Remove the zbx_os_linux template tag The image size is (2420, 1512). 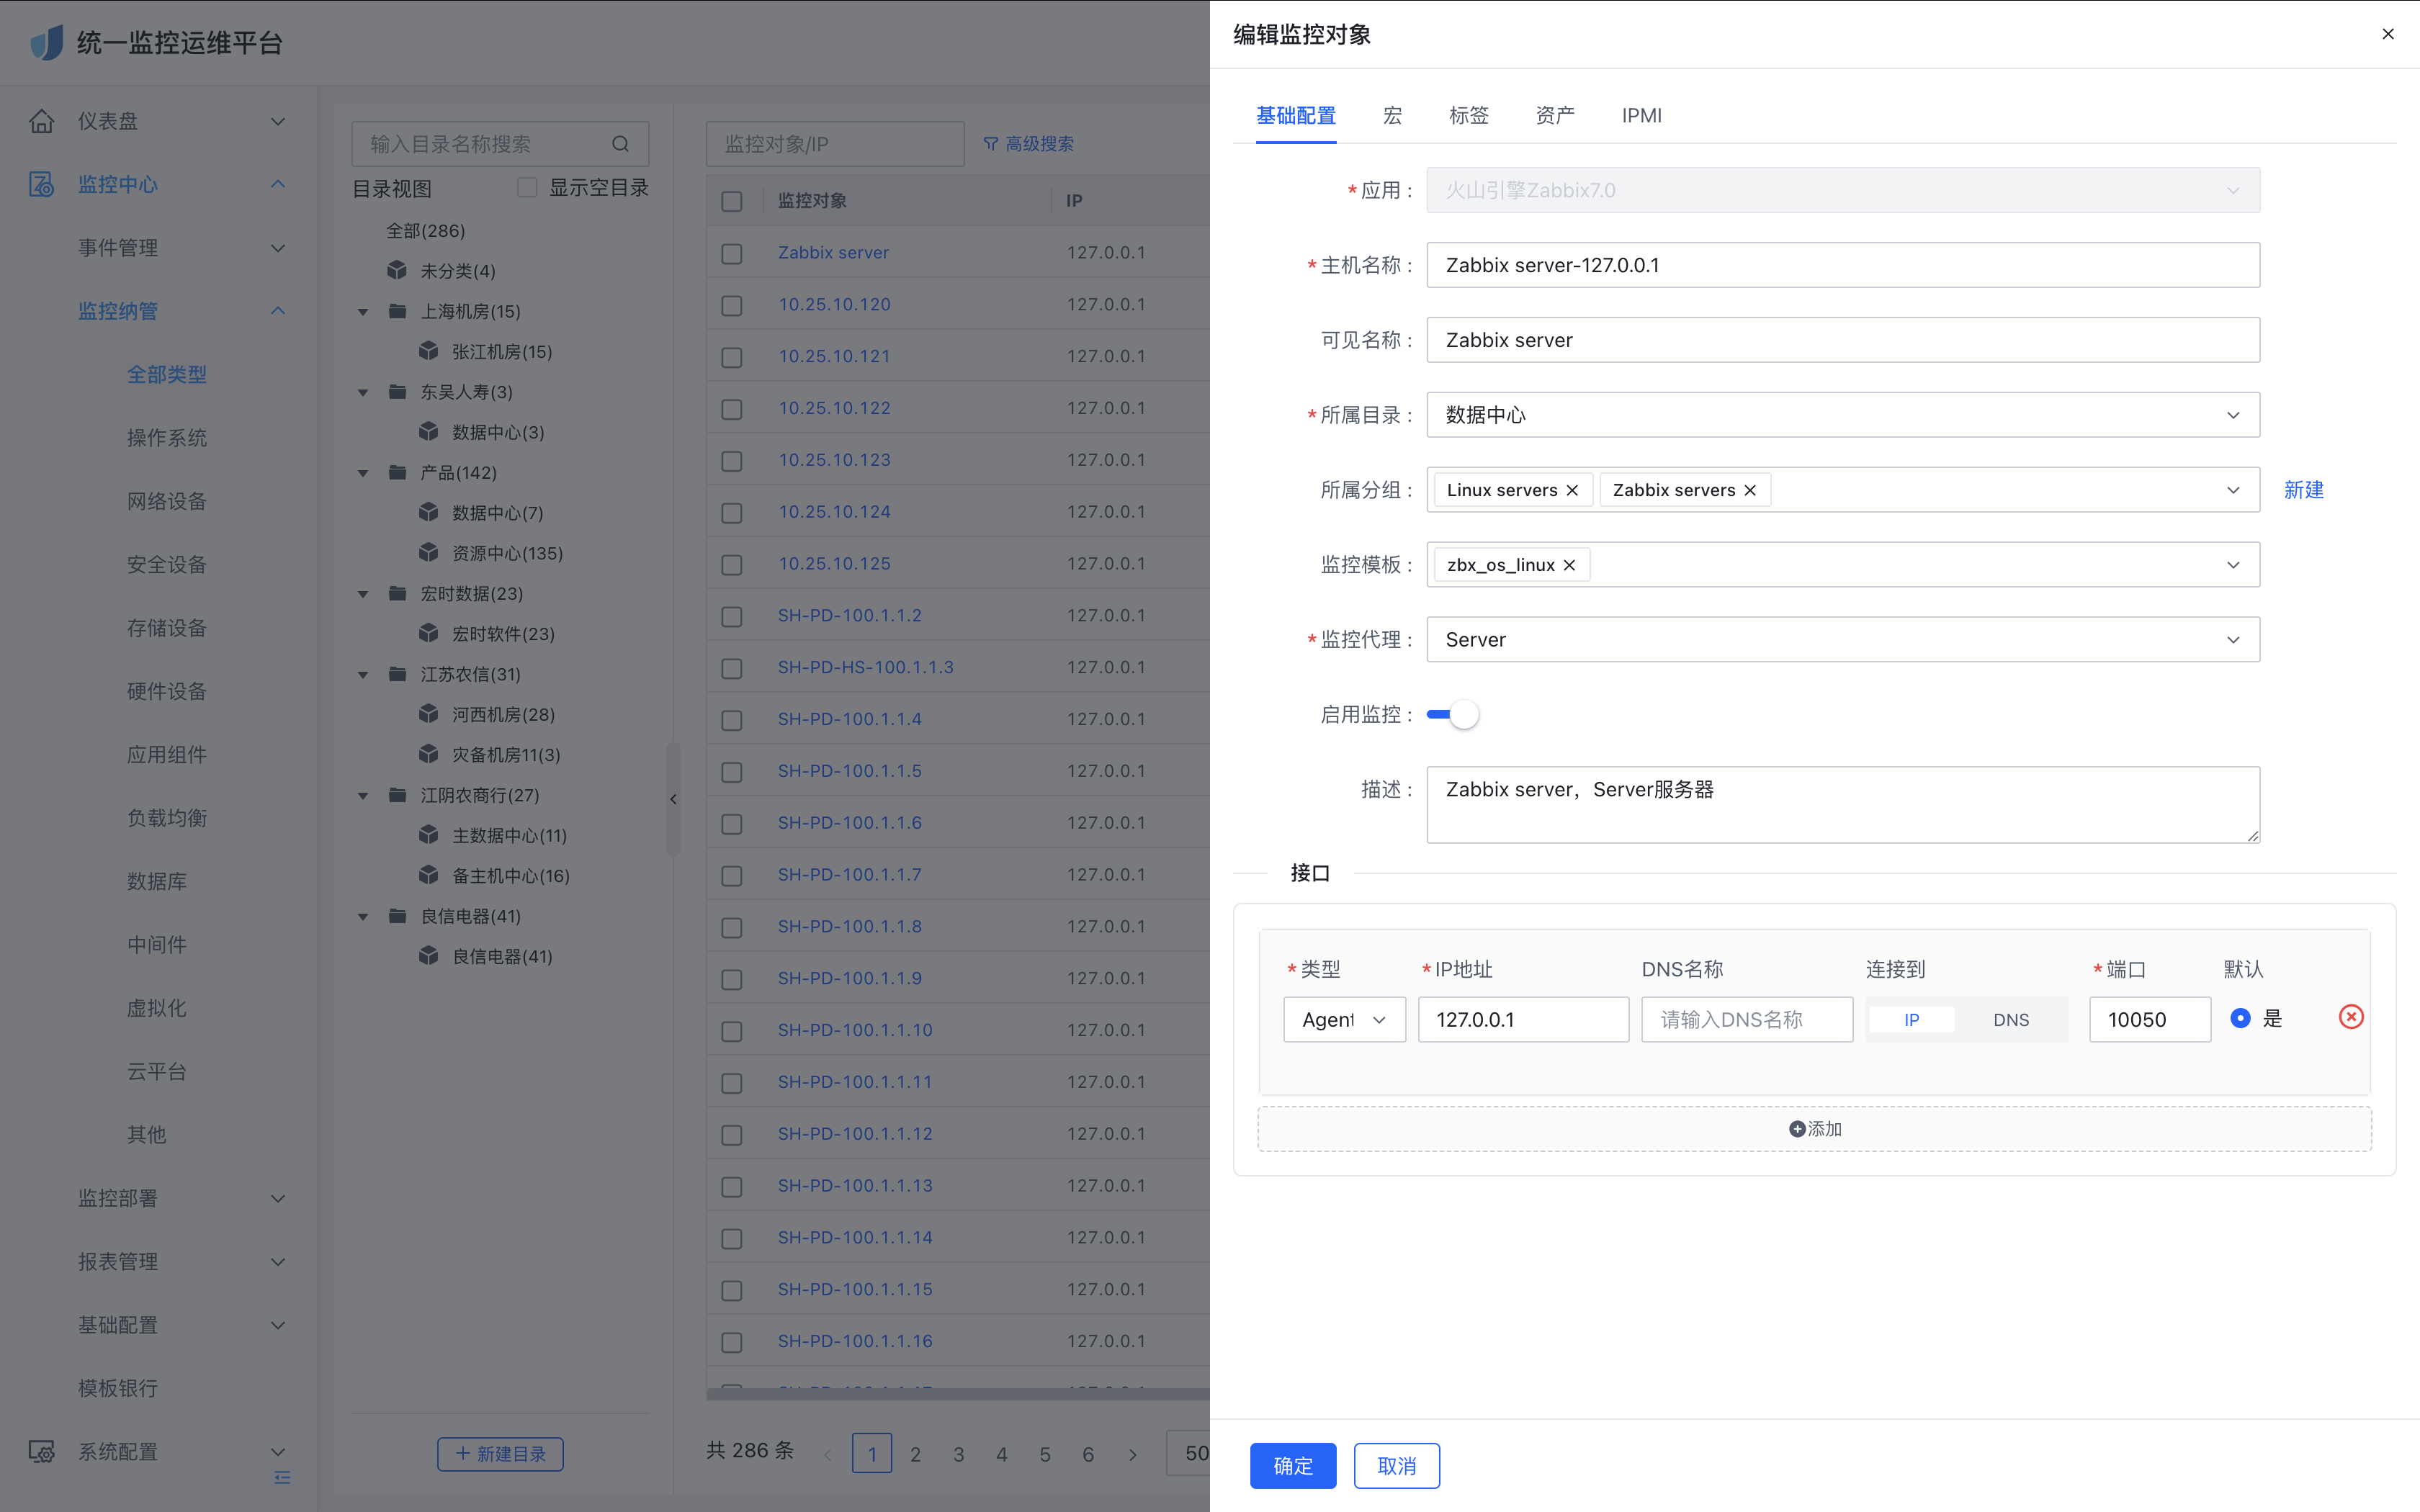click(x=1569, y=565)
